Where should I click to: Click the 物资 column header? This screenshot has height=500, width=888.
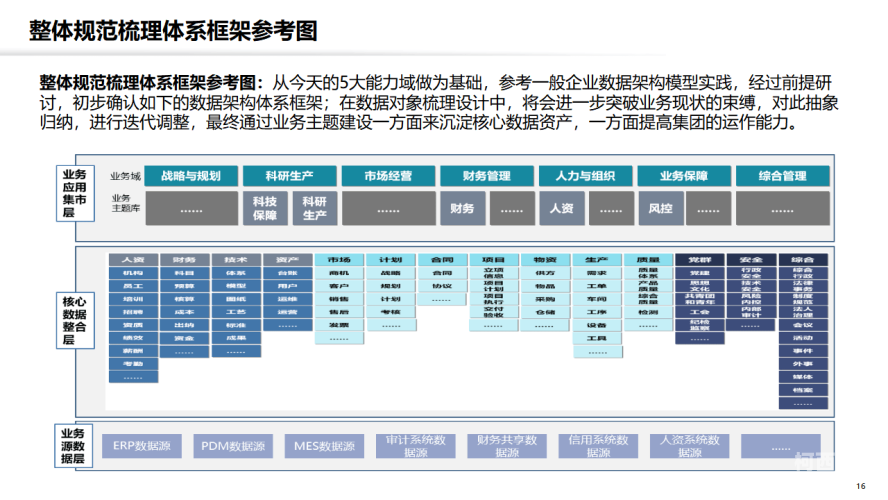point(545,260)
